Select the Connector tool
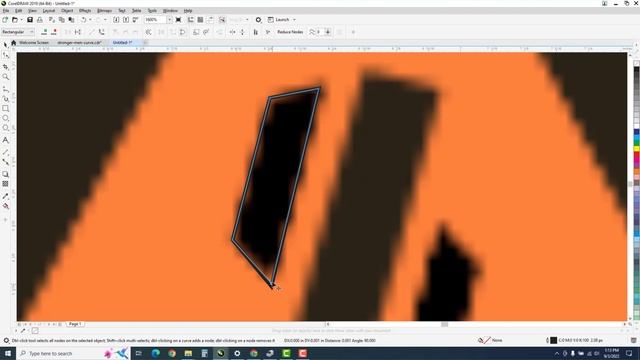The height and width of the screenshot is (360, 640). 6,162
